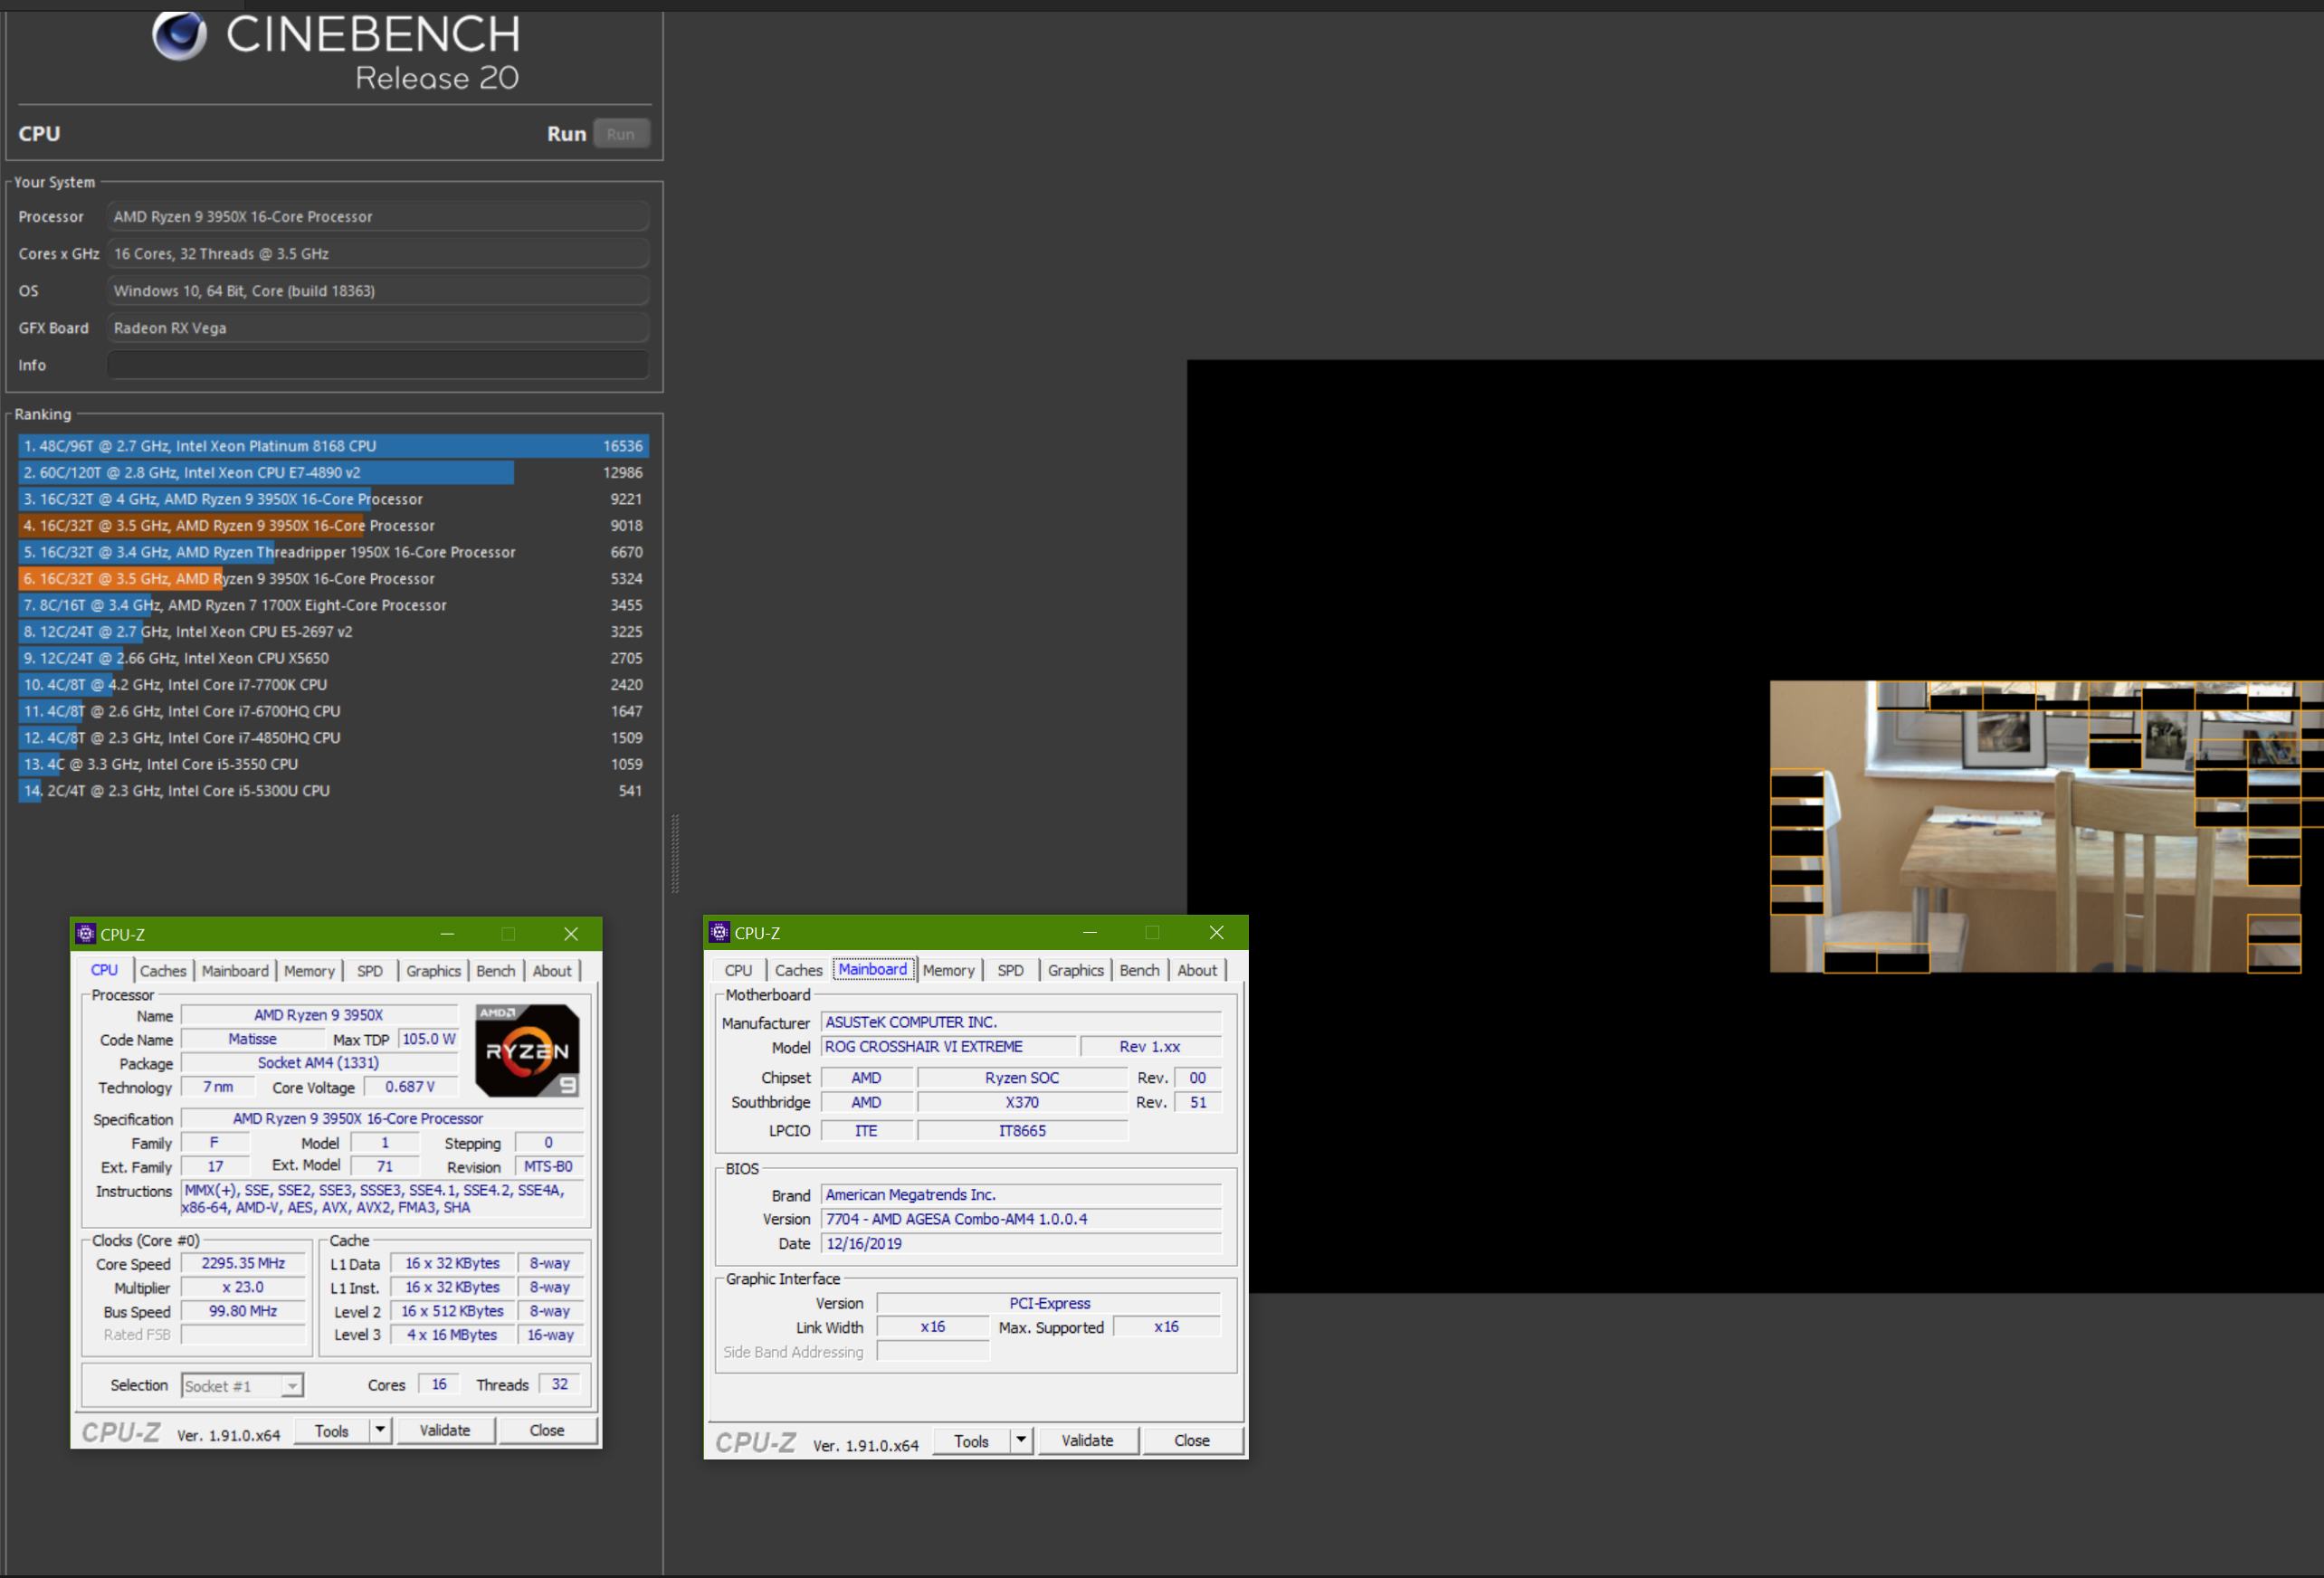
Task: Select Core i7-6700HQ ranking entry
Action: [333, 711]
